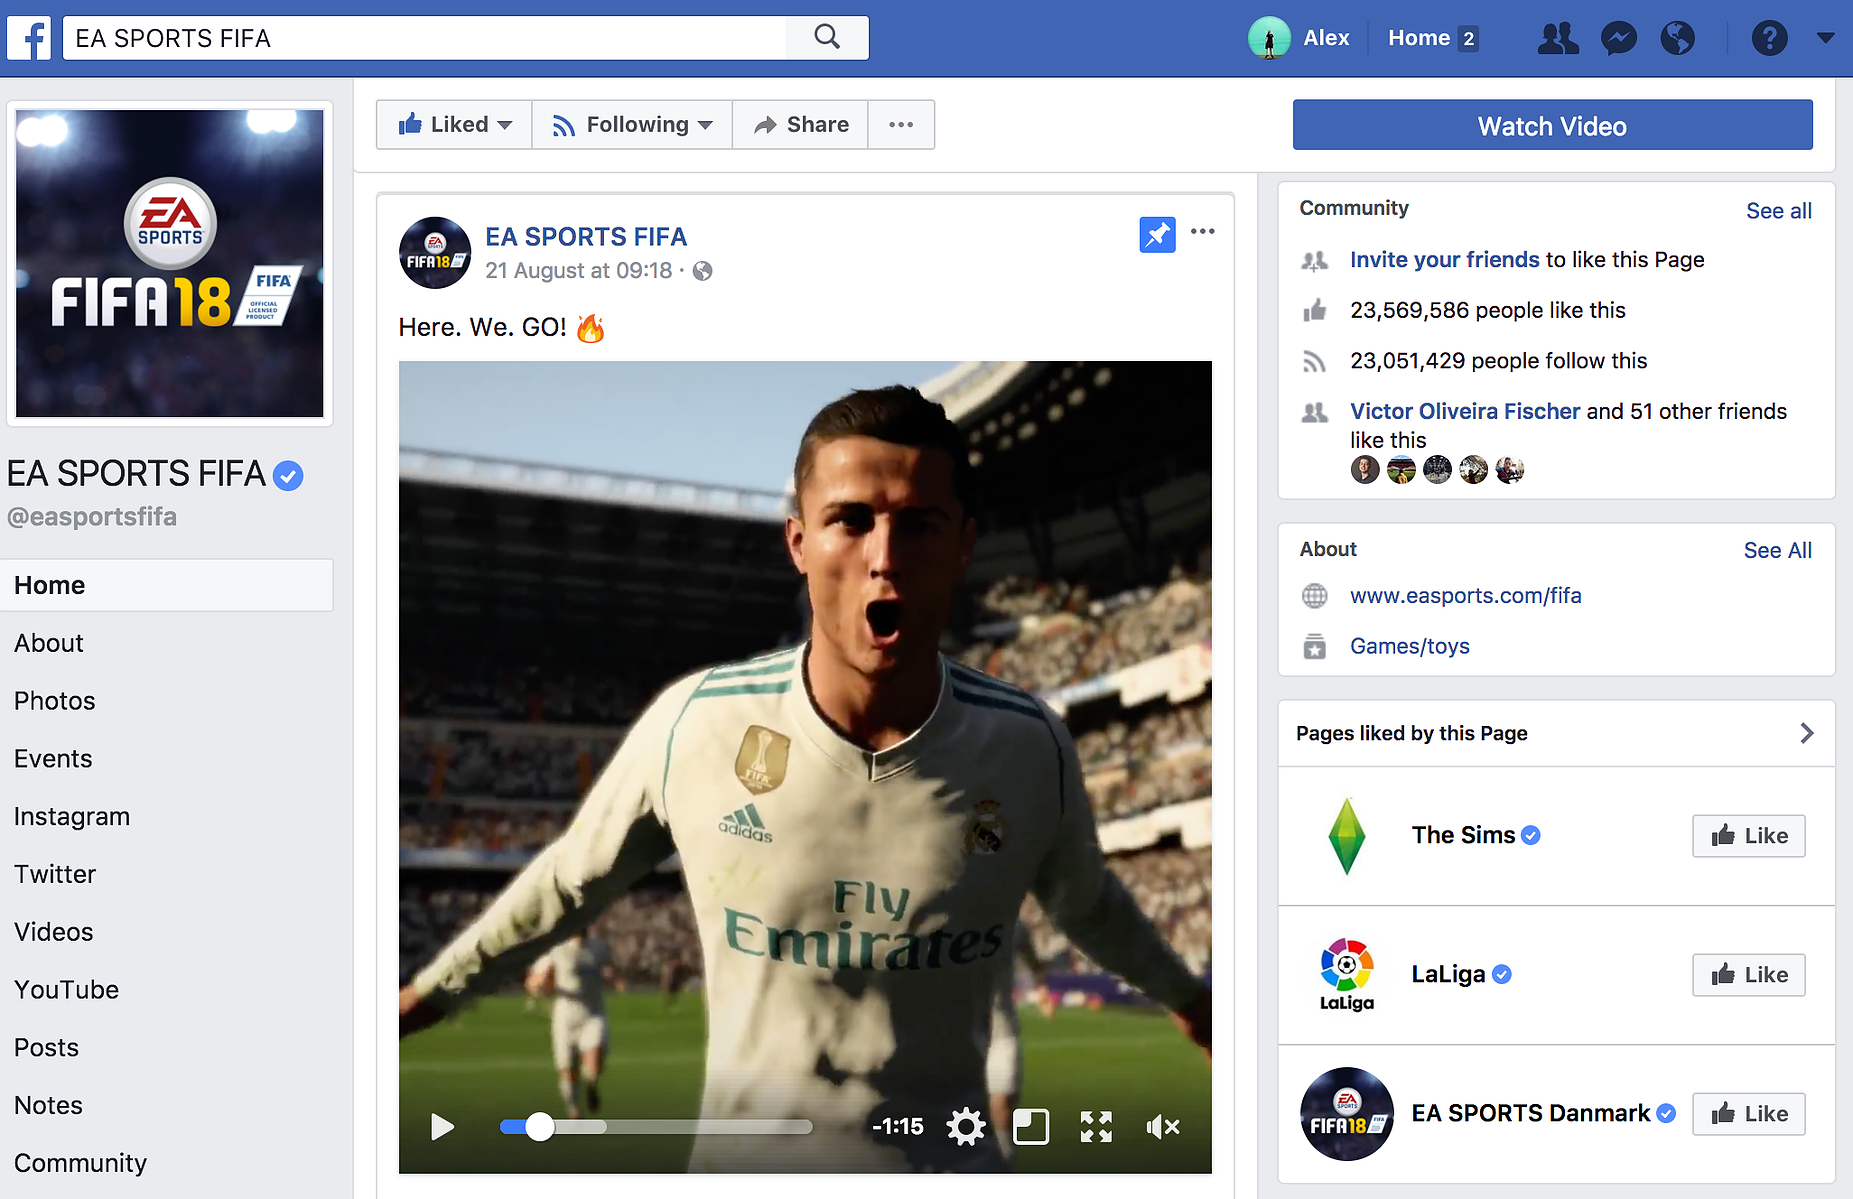Viewport: 1853px width, 1199px height.
Task: Click the post author avatar
Action: (435, 253)
